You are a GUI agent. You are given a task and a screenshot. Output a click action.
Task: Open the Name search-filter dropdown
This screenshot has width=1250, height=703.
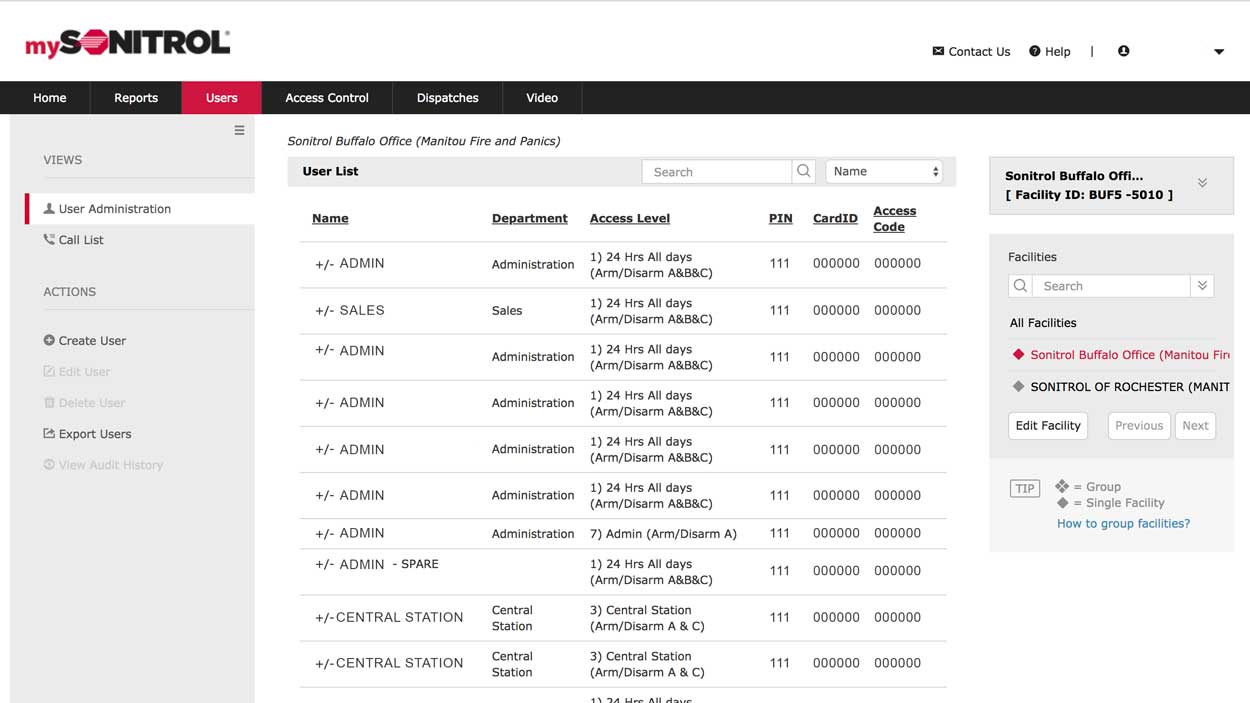[884, 171]
